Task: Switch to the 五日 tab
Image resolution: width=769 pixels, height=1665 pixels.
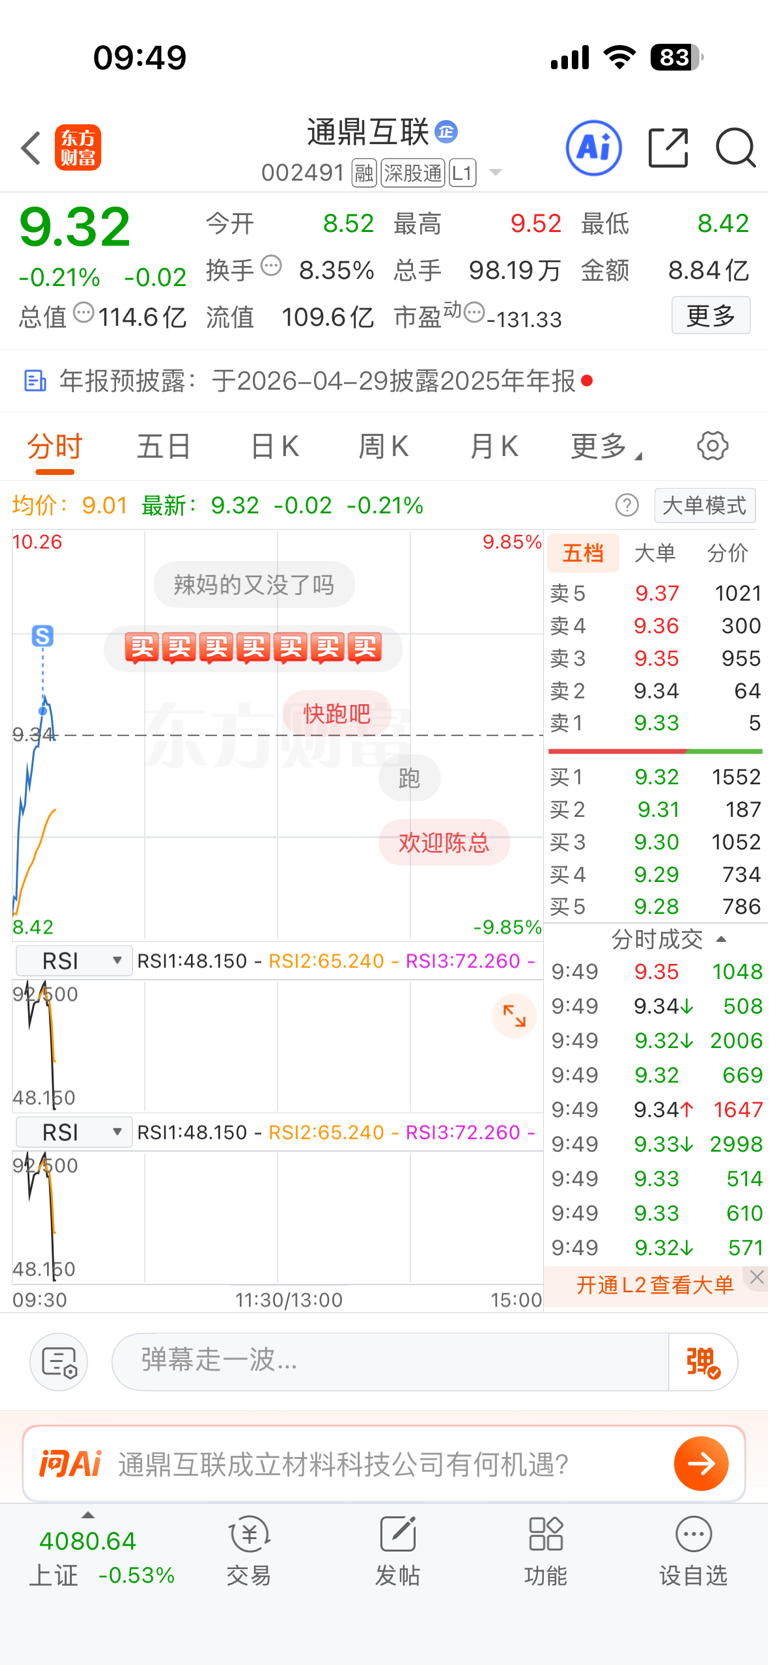Action: click(164, 446)
